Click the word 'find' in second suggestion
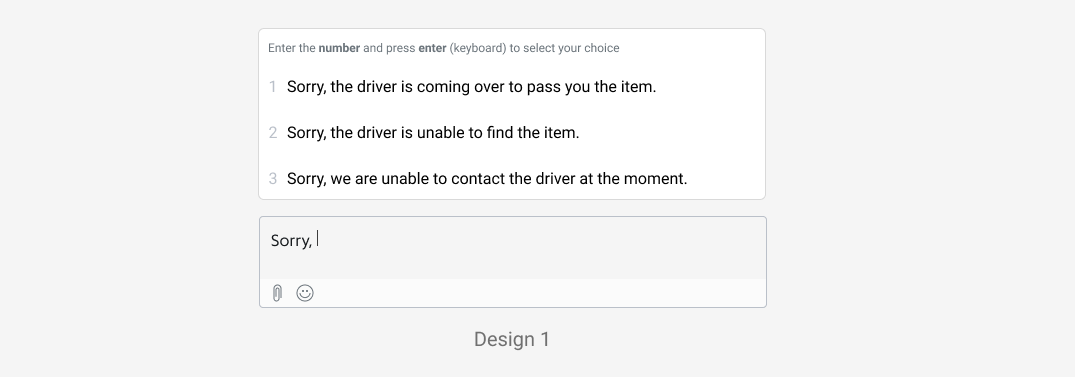1075x377 pixels. click(x=500, y=133)
